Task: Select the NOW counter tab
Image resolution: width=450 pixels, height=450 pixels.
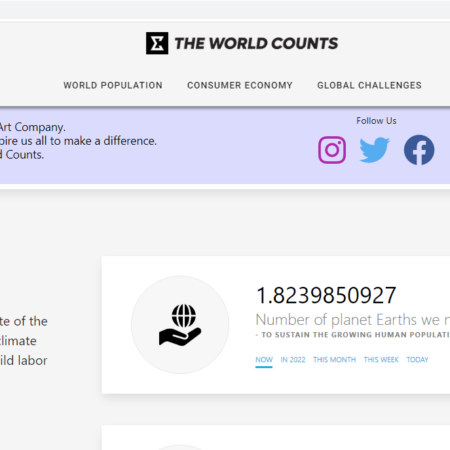Action: (x=264, y=360)
